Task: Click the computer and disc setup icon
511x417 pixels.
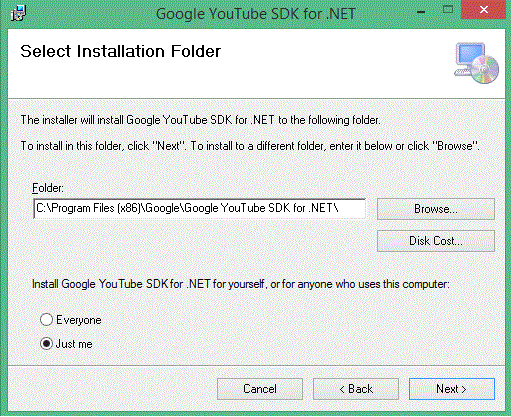Action: point(477,63)
